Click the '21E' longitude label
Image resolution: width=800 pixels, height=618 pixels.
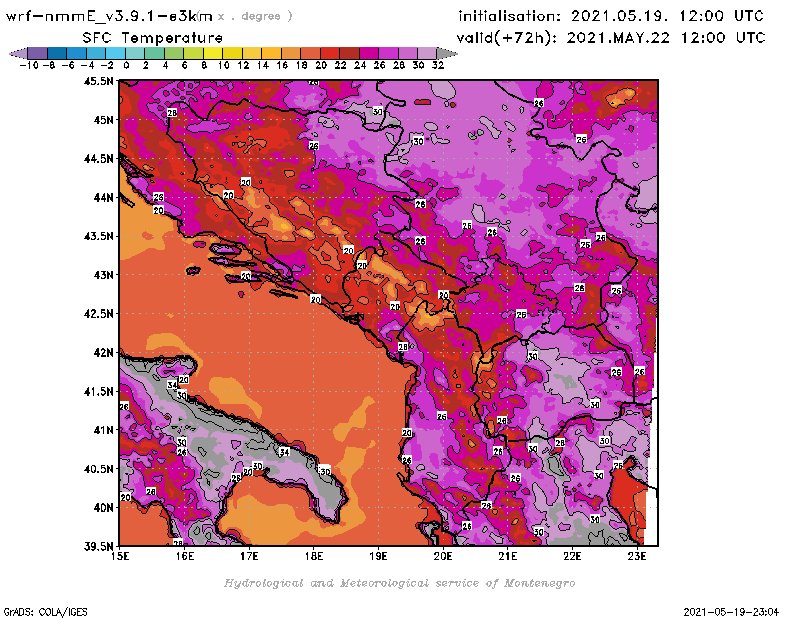[507, 556]
